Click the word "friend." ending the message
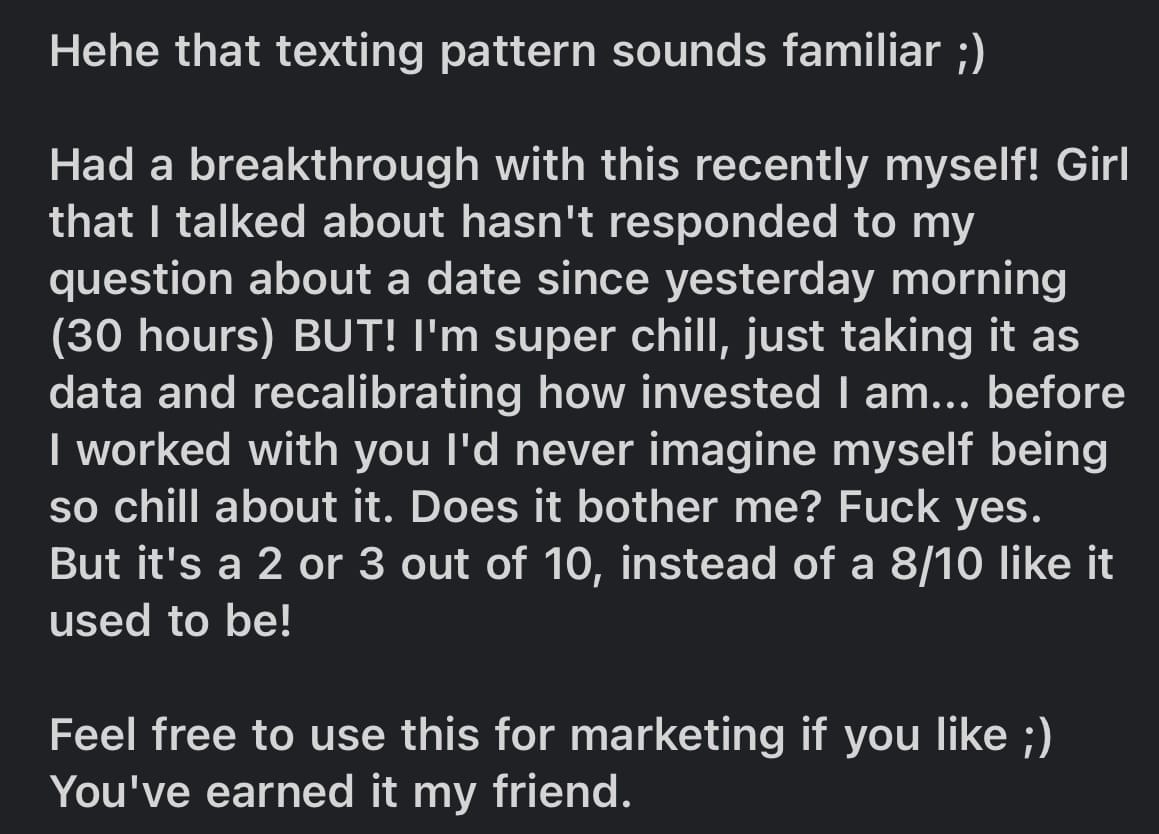This screenshot has height=834, width=1159. 562,791
